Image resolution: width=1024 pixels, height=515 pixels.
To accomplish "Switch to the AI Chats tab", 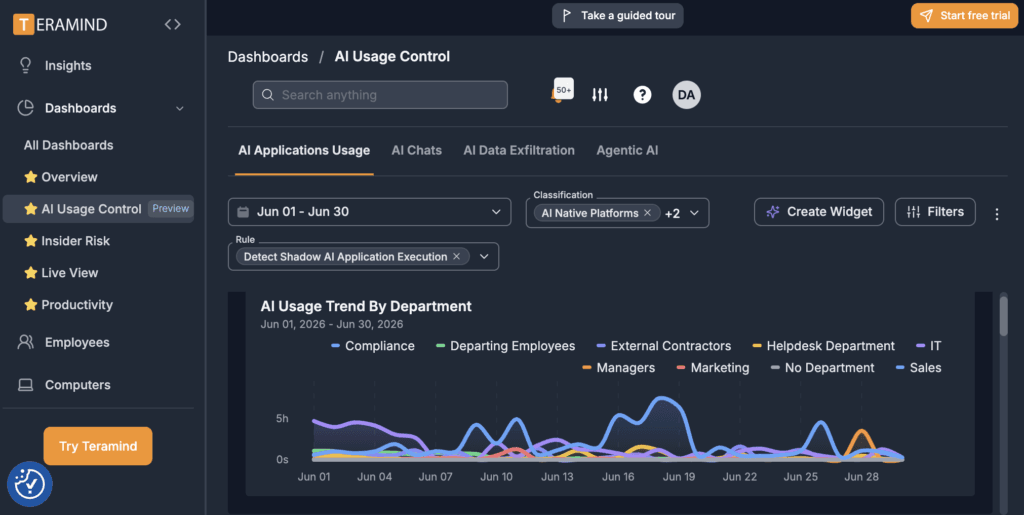I will tap(417, 150).
